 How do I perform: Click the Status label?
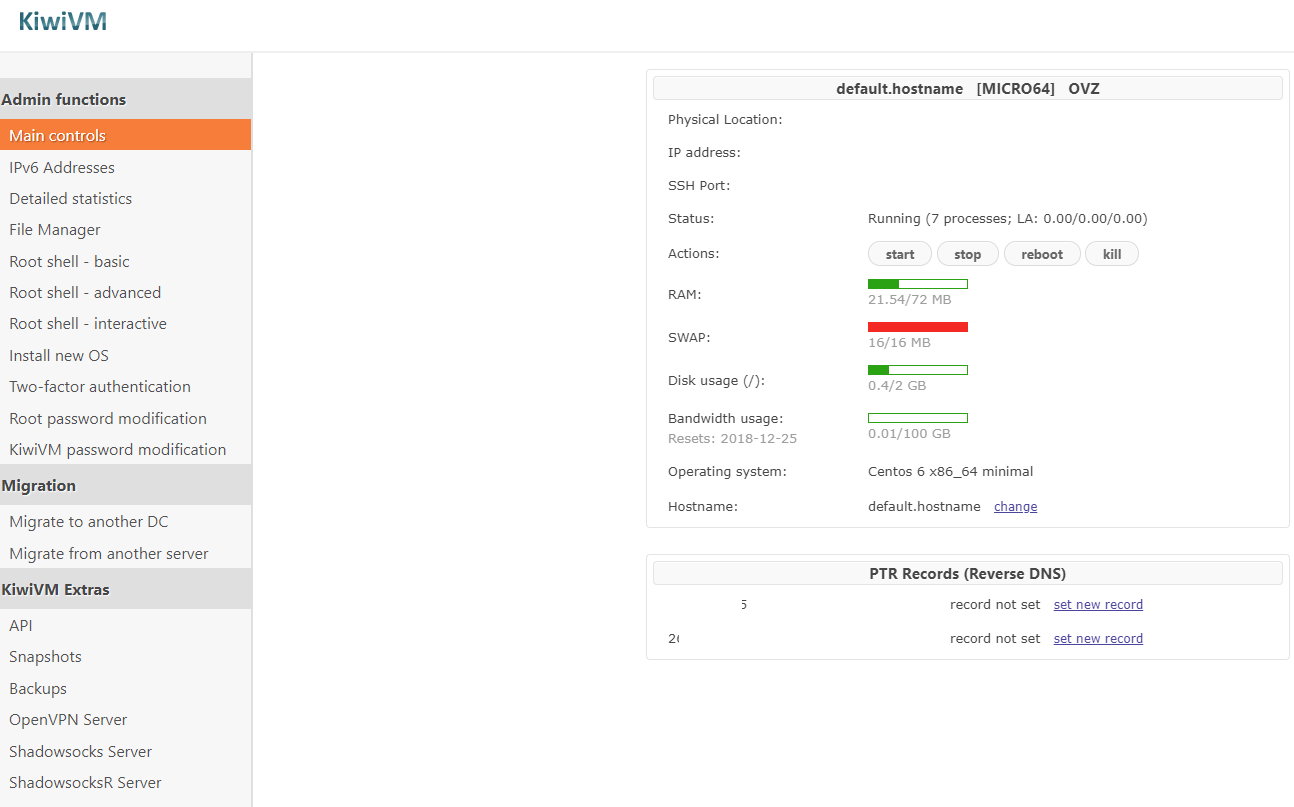[x=691, y=218]
